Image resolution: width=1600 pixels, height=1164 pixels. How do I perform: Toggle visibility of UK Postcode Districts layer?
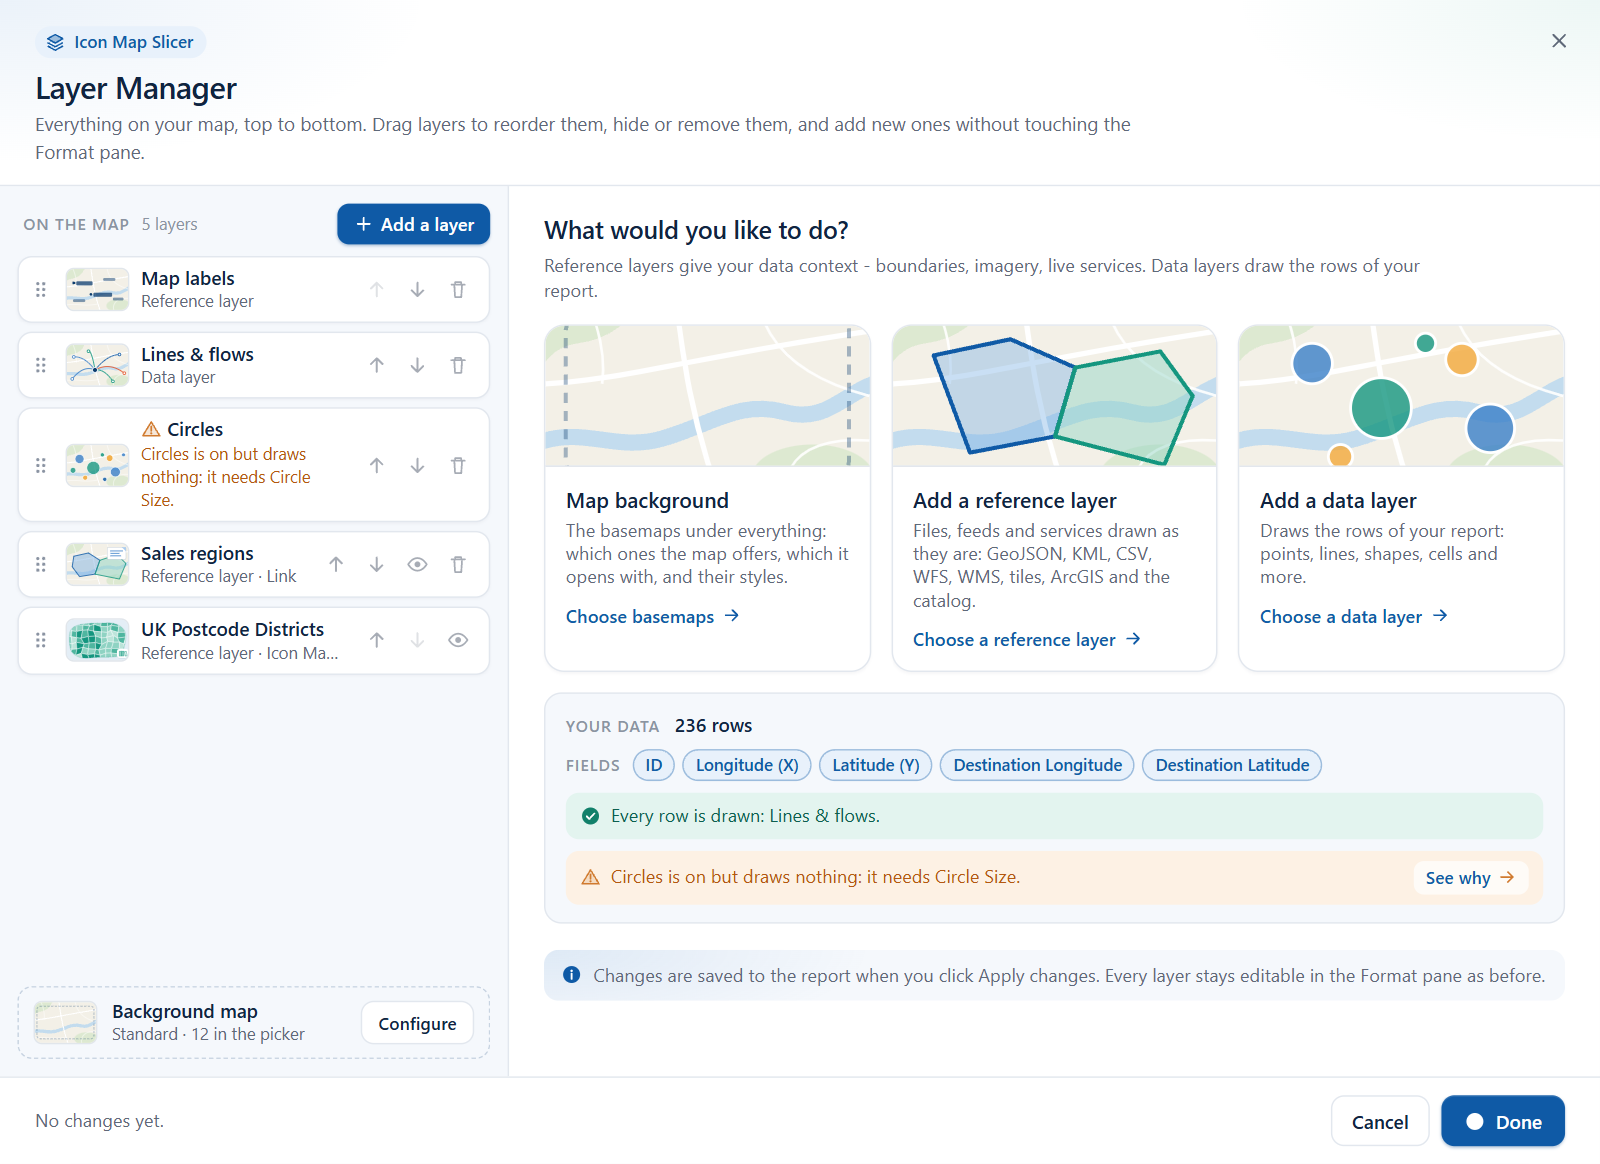click(x=458, y=641)
